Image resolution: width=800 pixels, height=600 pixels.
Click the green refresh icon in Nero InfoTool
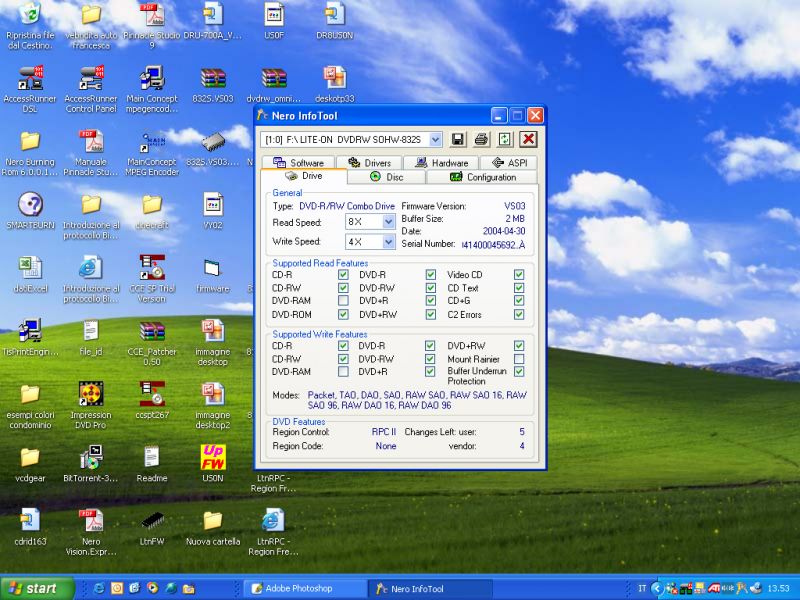pyautogui.click(x=505, y=139)
